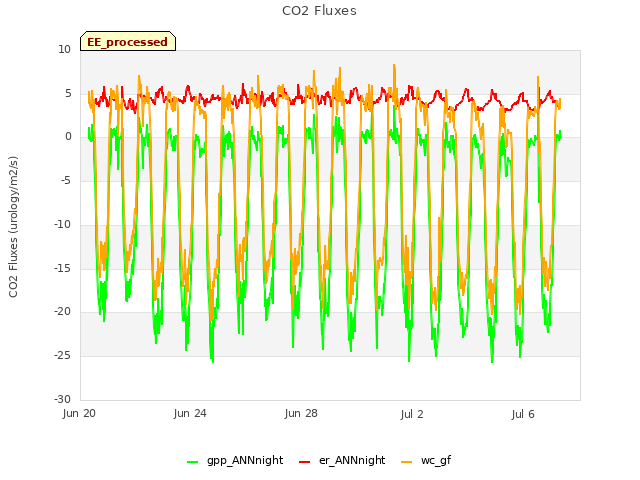The height and width of the screenshot is (480, 640).
Task: Click the Jun 28 x-axis label
Action: [301, 413]
